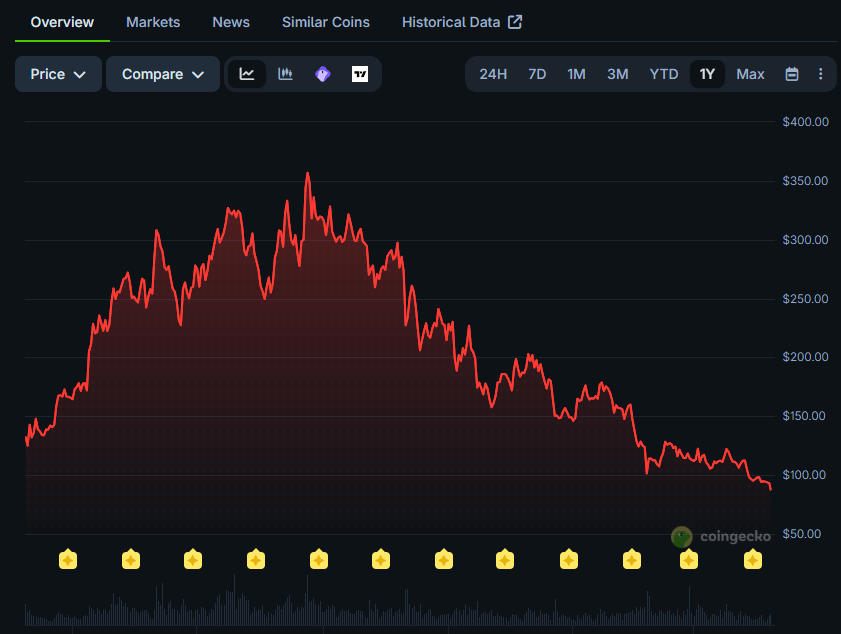Click the last yellow event marker

pyautogui.click(x=753, y=559)
